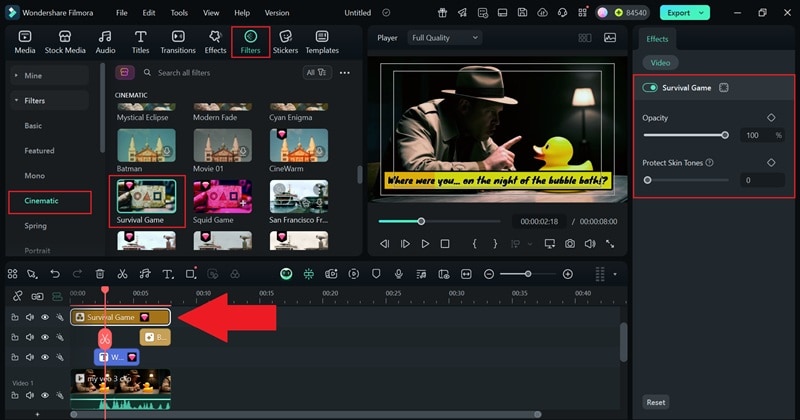Open the Edit menu
The width and height of the screenshot is (800, 420).
coord(148,13)
